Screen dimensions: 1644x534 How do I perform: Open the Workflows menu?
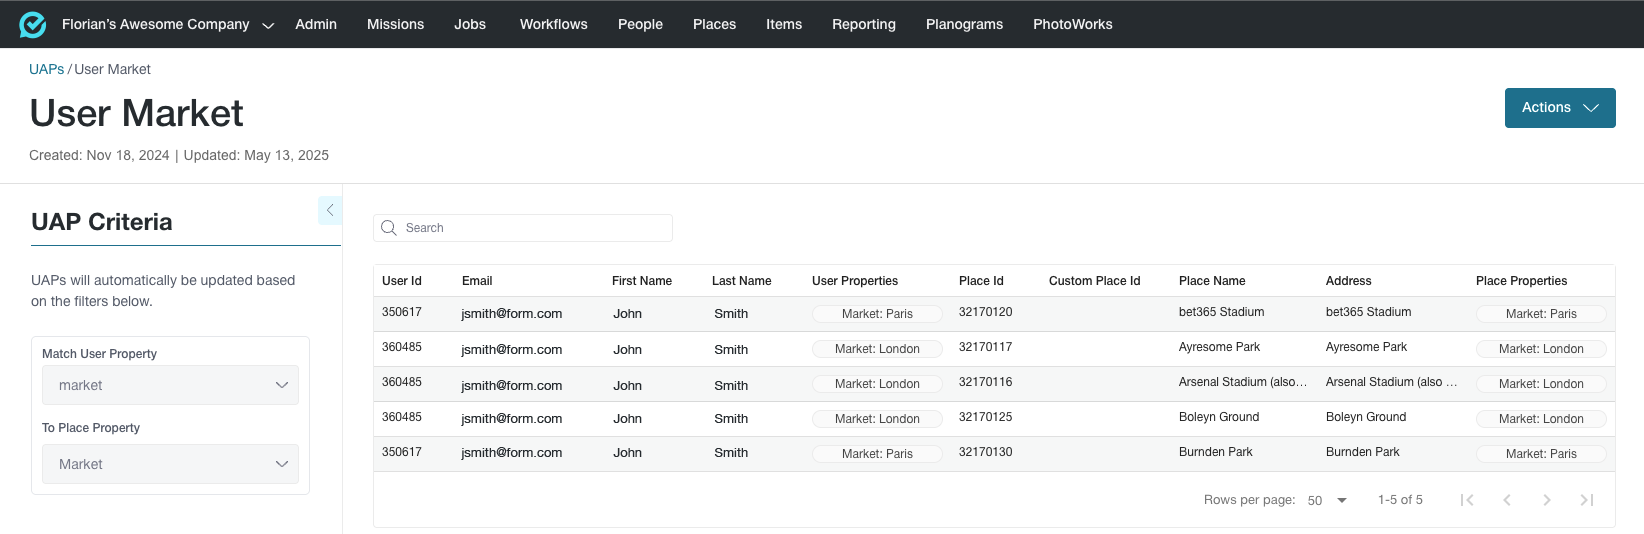click(x=554, y=24)
